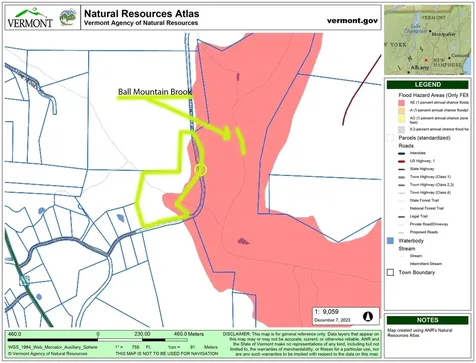Click the Ball Mountain Brook label
Image resolution: width=476 pixels, height=363 pixels.
155,91
